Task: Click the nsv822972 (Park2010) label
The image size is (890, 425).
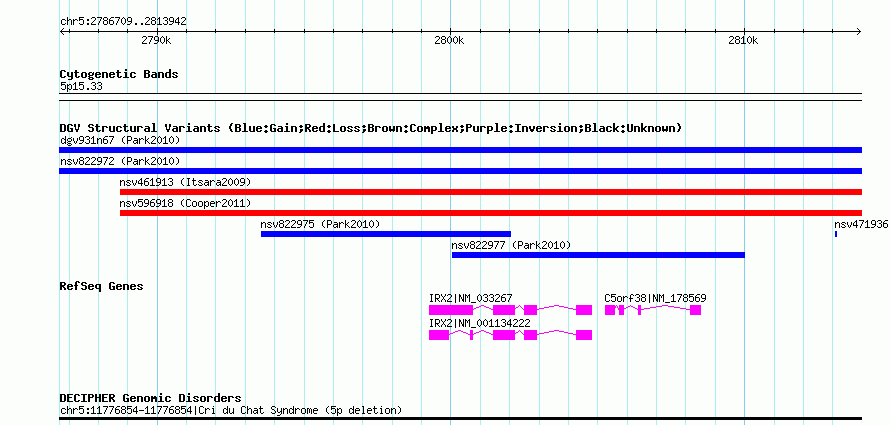Action: pyautogui.click(x=120, y=161)
